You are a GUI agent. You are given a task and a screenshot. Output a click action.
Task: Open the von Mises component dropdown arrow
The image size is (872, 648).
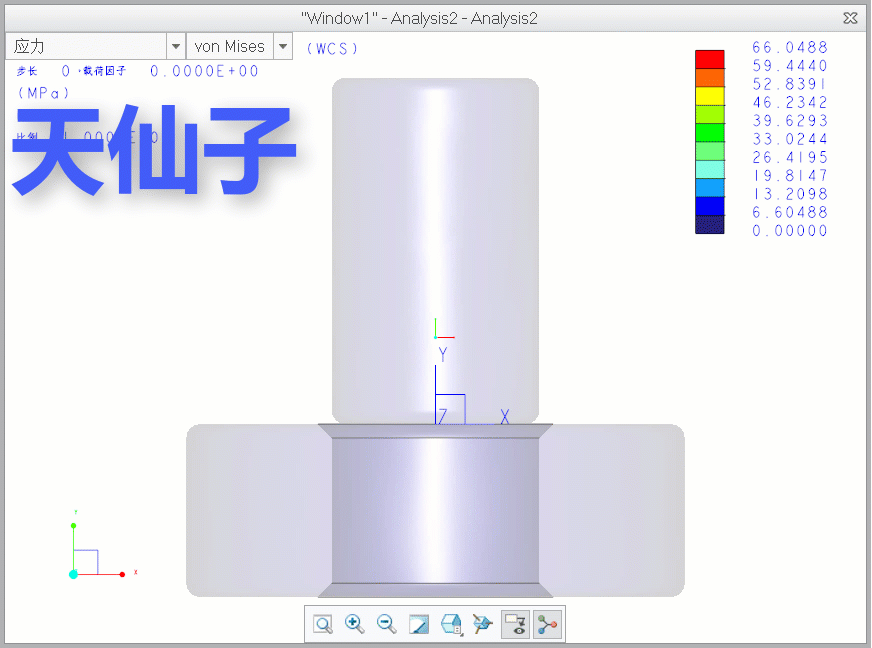tap(283, 46)
